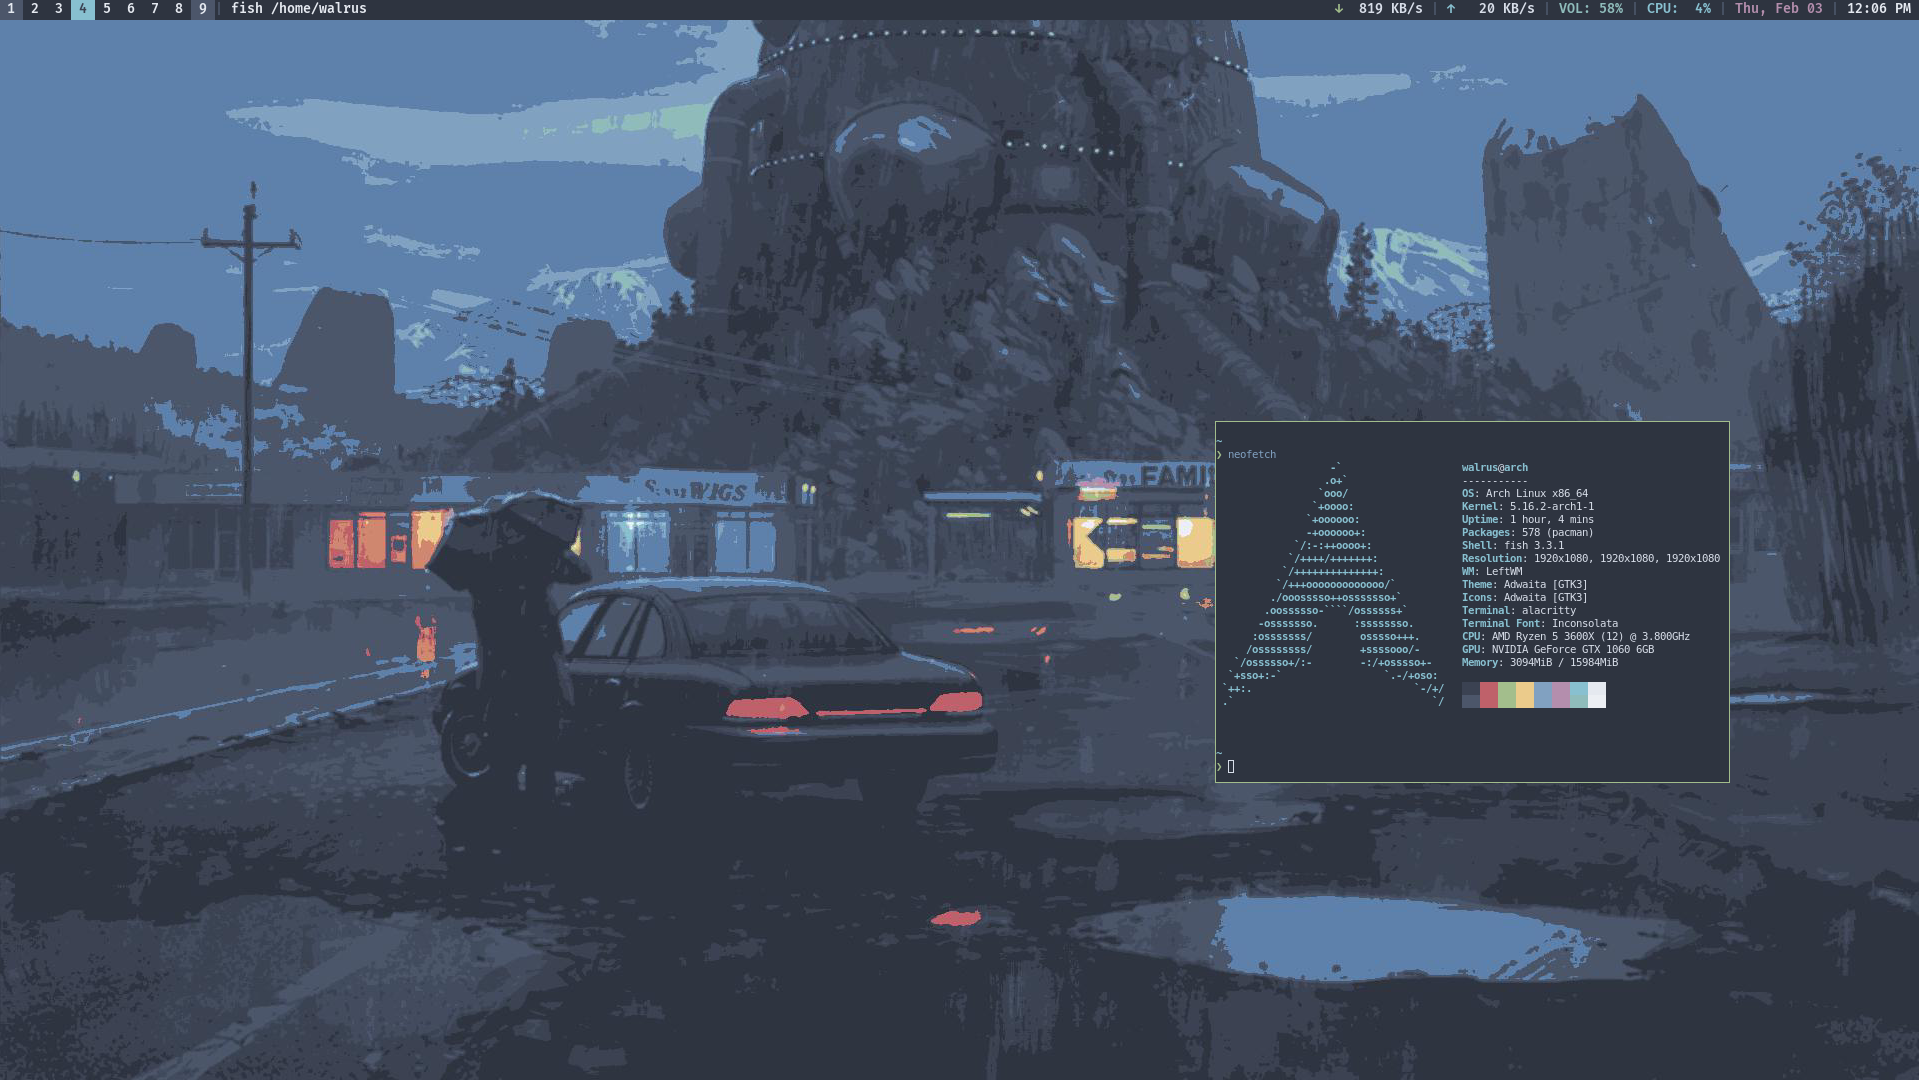Click the 'OS: Arch Linux x86_64' line
This screenshot has width=1919, height=1080.
(1525, 494)
